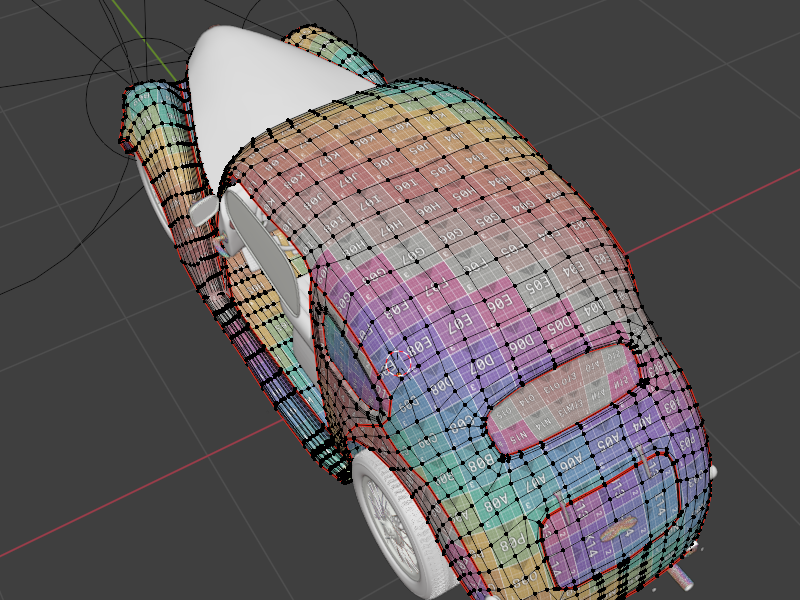Click the 3D cursor circle on the car

pyautogui.click(x=398, y=364)
